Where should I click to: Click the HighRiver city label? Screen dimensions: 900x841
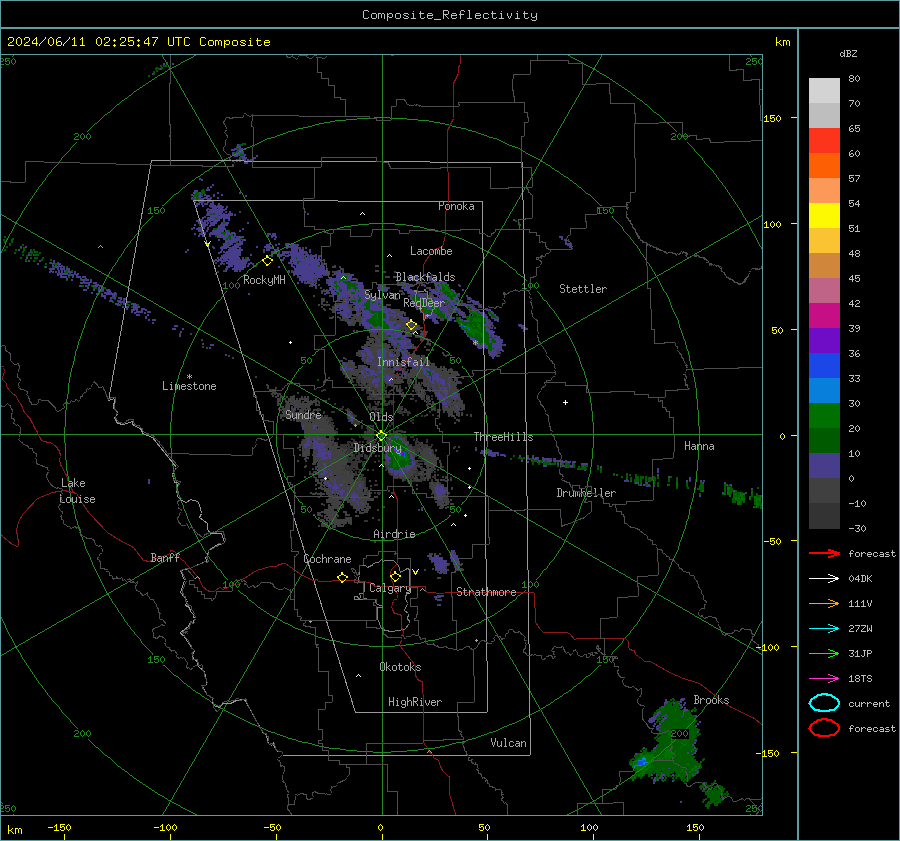415,702
